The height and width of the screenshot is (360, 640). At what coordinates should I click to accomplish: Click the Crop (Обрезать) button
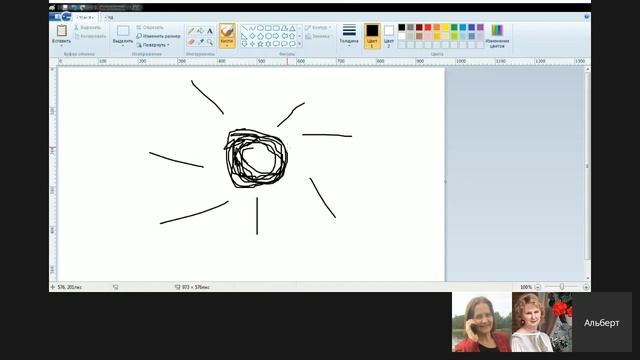(150, 27)
